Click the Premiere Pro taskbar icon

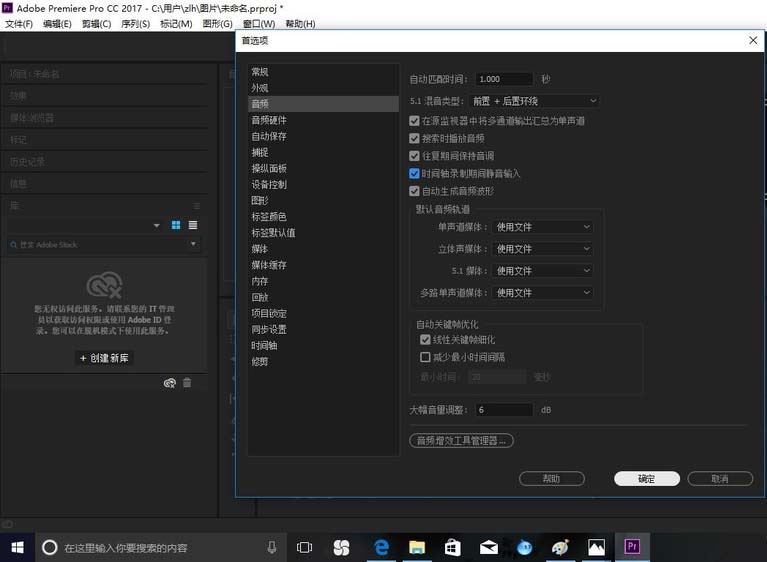coord(632,546)
